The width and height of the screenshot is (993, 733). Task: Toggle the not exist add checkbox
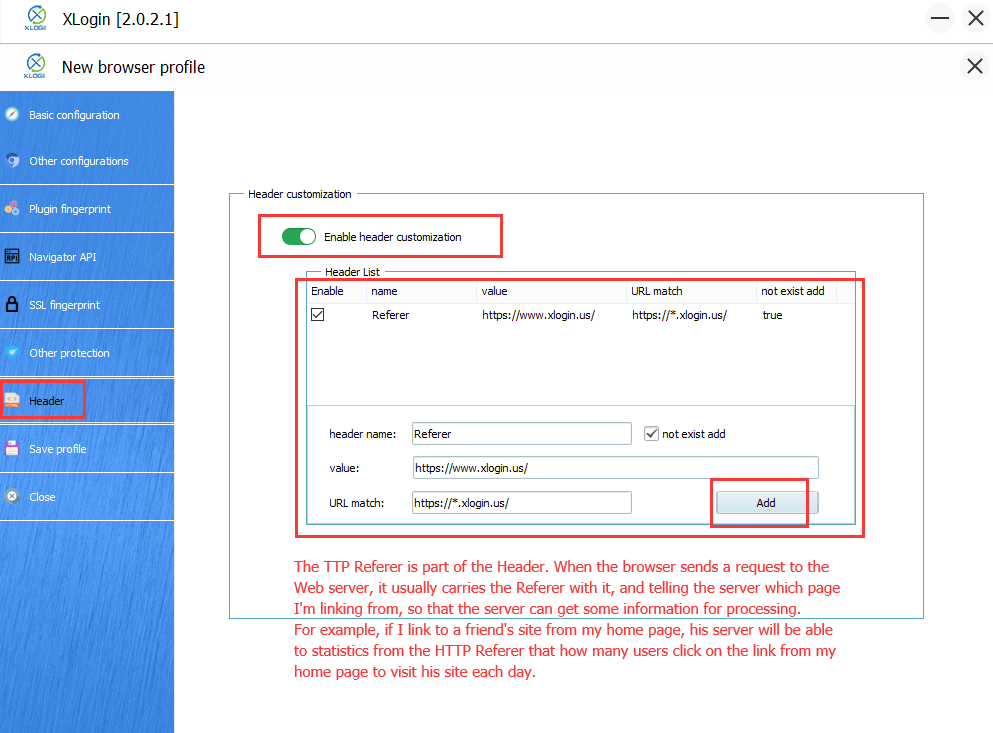coord(651,433)
